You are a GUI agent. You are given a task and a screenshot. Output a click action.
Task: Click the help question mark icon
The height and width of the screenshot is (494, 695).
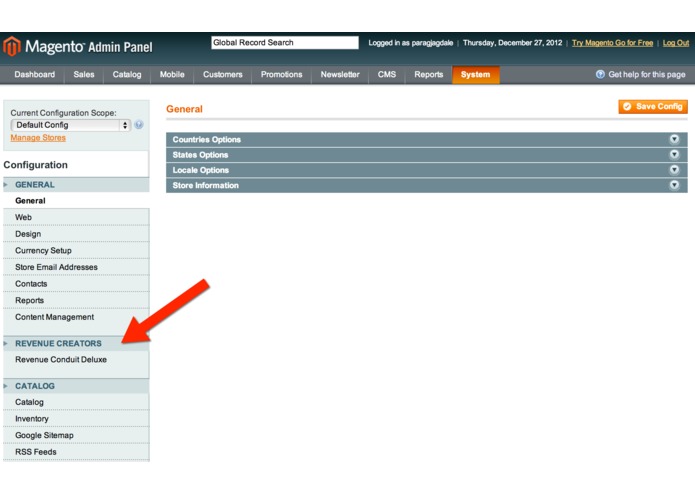tap(600, 74)
